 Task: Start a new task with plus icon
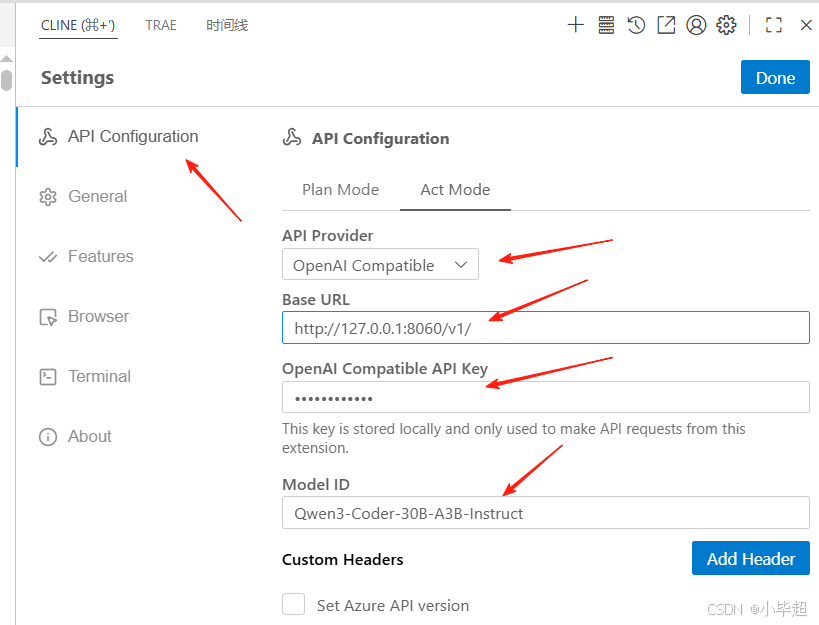[x=575, y=25]
